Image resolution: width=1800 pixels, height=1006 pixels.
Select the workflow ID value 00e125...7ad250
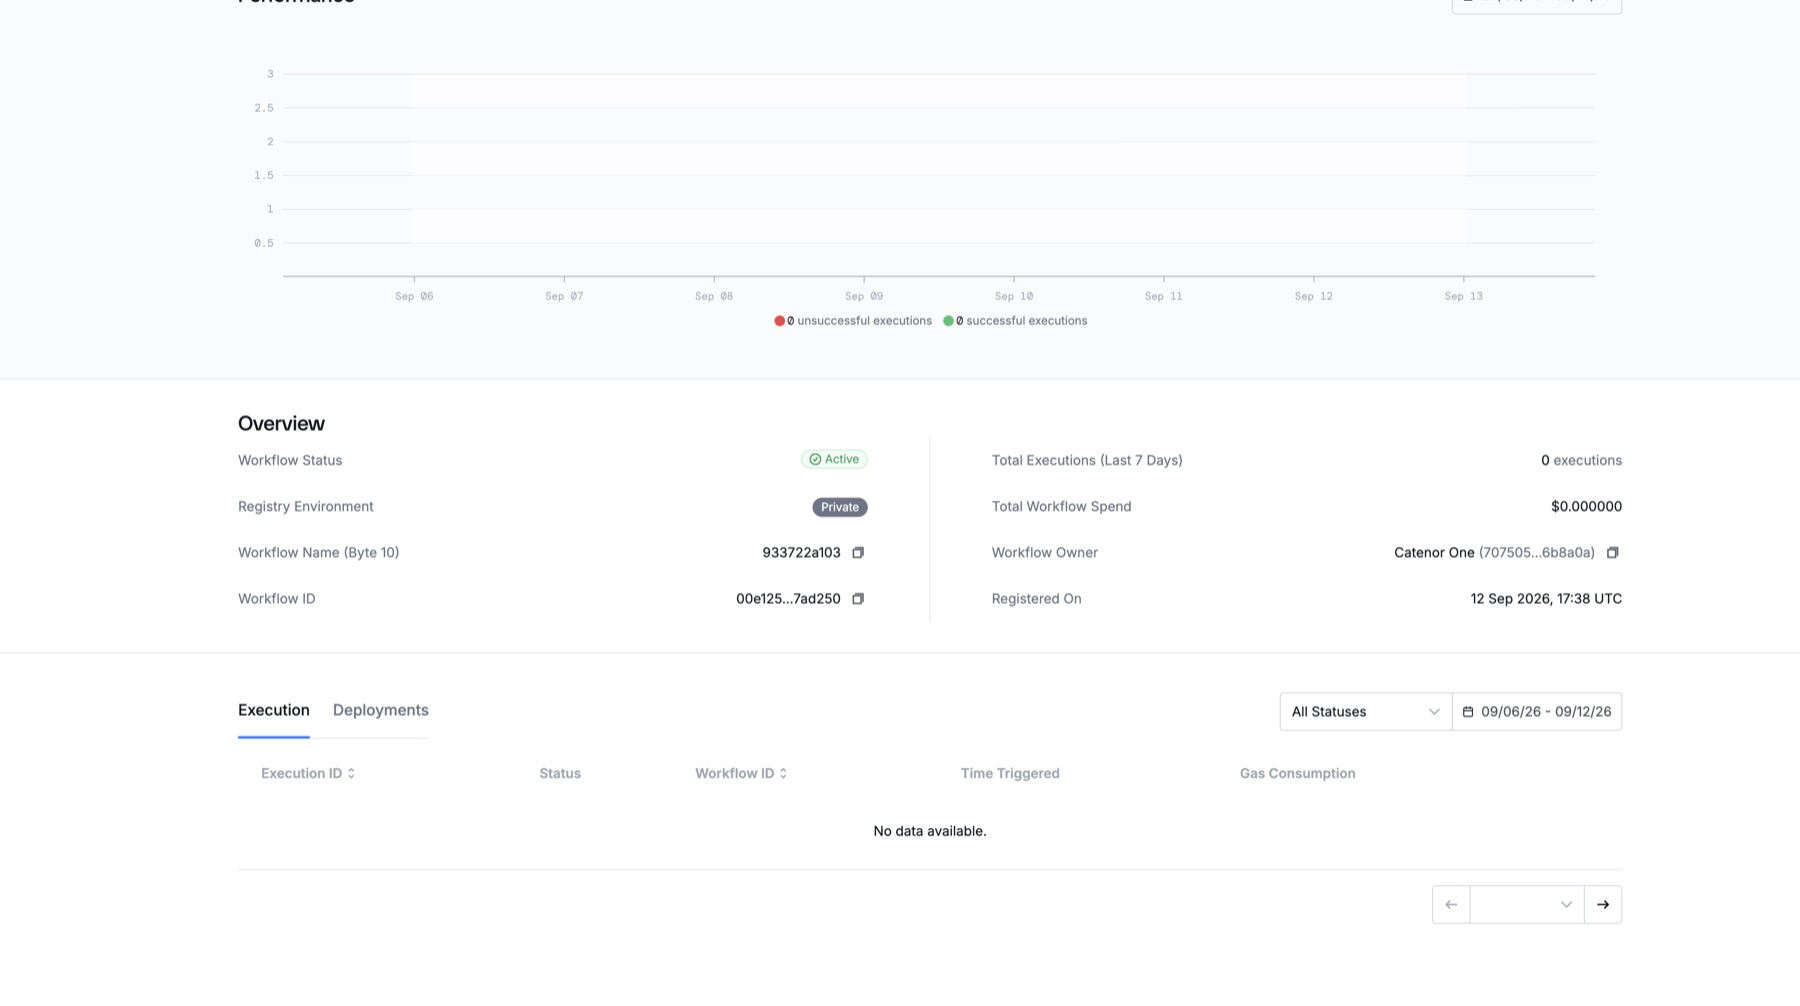coord(788,599)
